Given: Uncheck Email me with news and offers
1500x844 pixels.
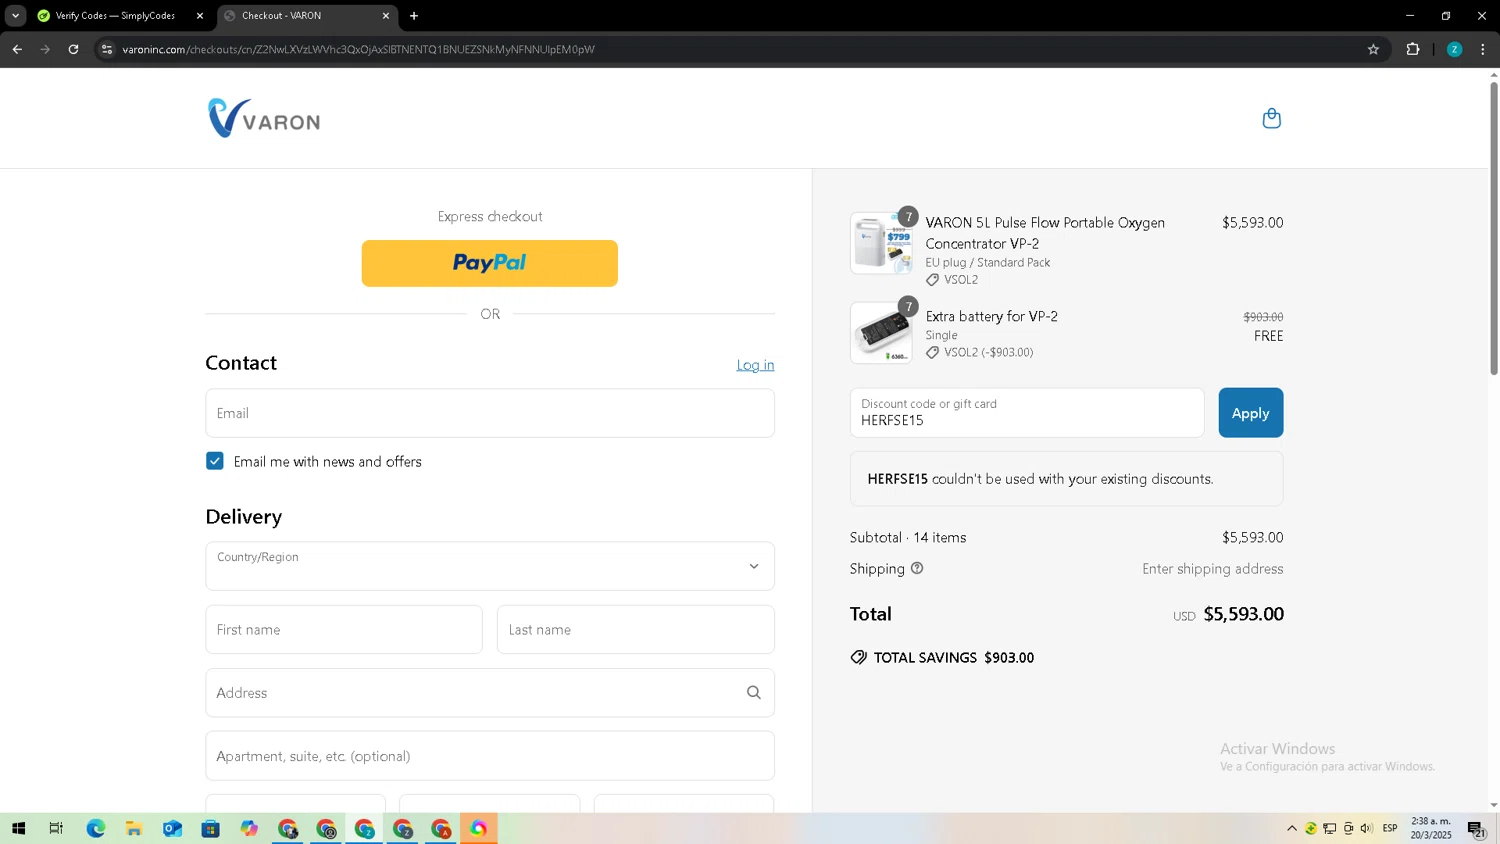Looking at the screenshot, I should tap(215, 461).
